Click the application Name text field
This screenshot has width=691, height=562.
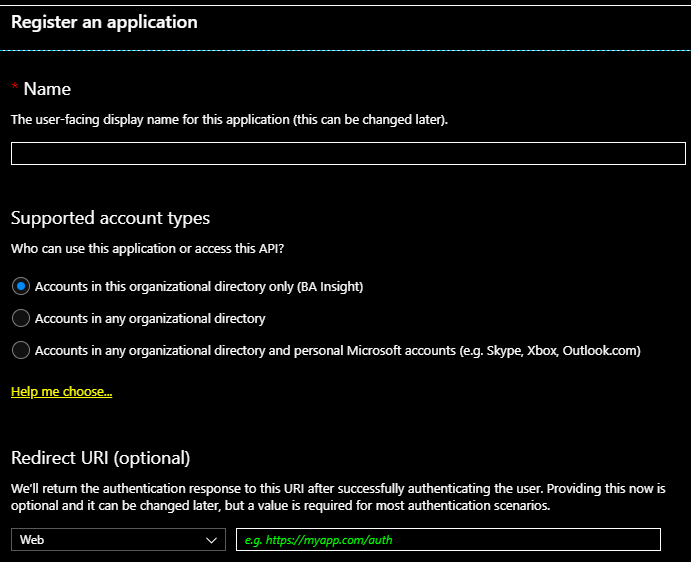[x=347, y=153]
